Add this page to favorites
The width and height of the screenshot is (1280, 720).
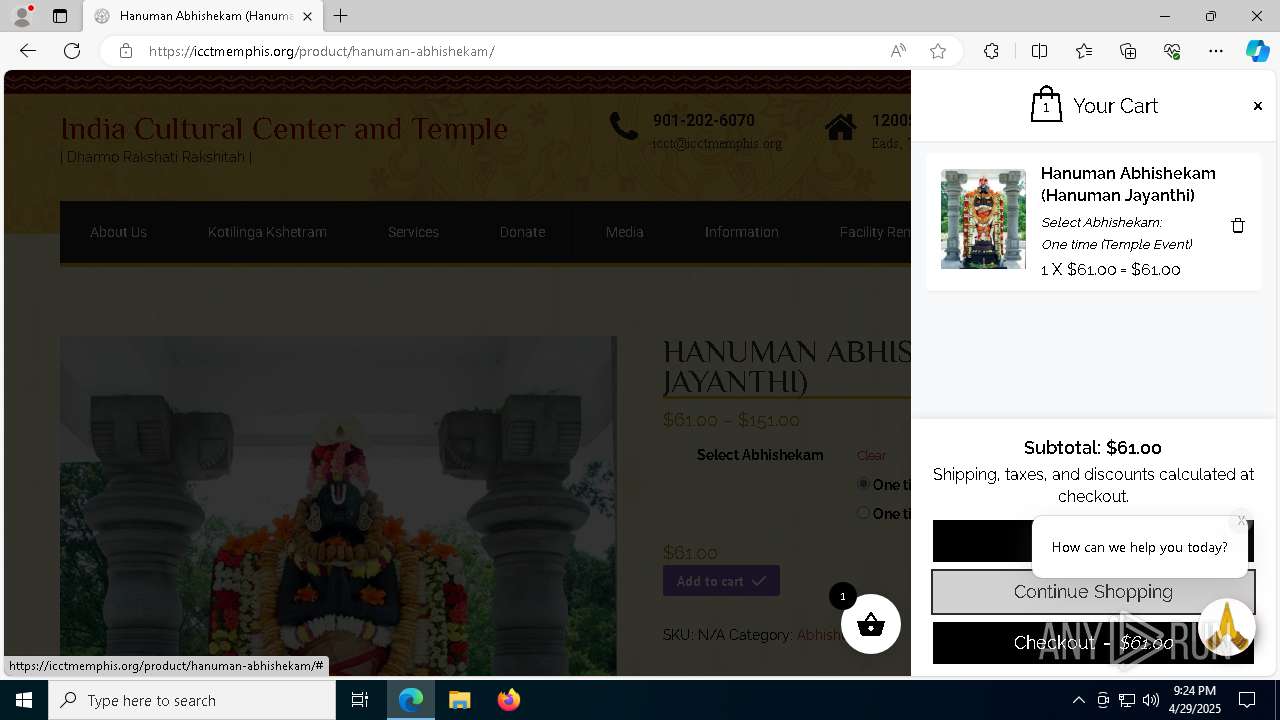(x=937, y=51)
